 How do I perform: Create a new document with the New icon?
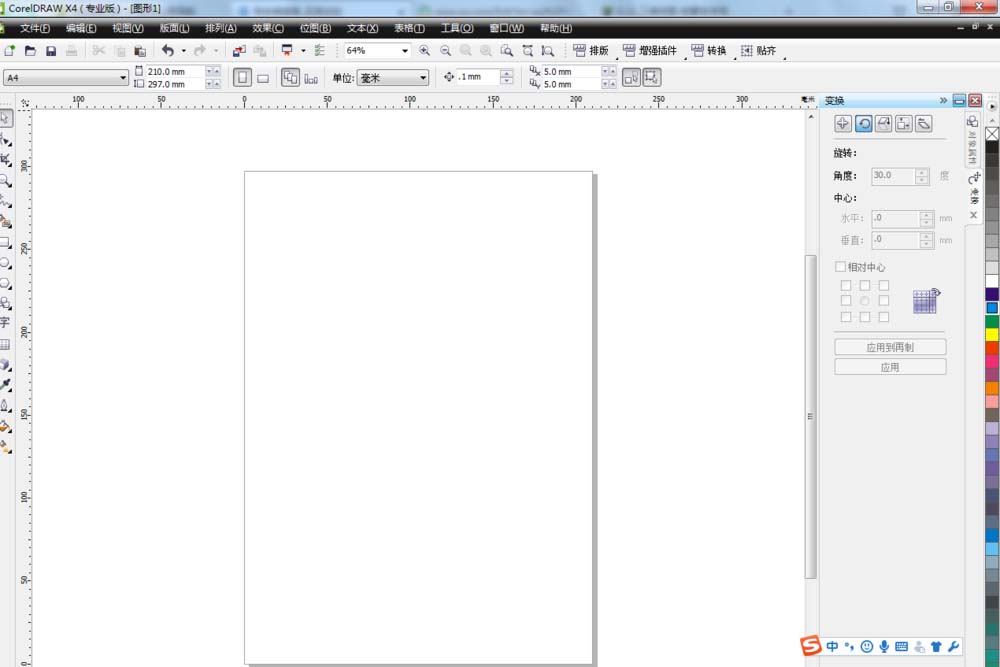(10, 50)
